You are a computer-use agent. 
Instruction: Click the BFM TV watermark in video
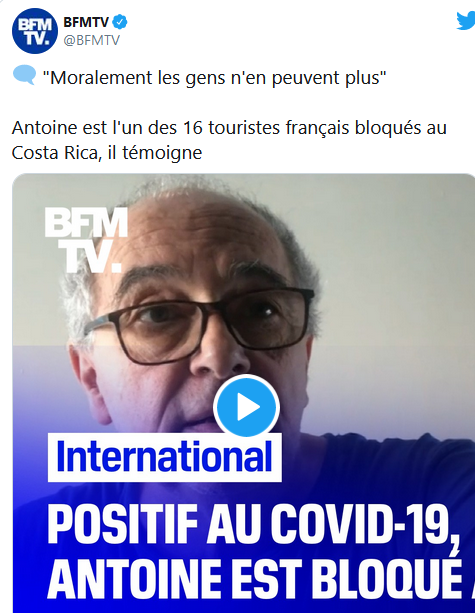coord(86,239)
